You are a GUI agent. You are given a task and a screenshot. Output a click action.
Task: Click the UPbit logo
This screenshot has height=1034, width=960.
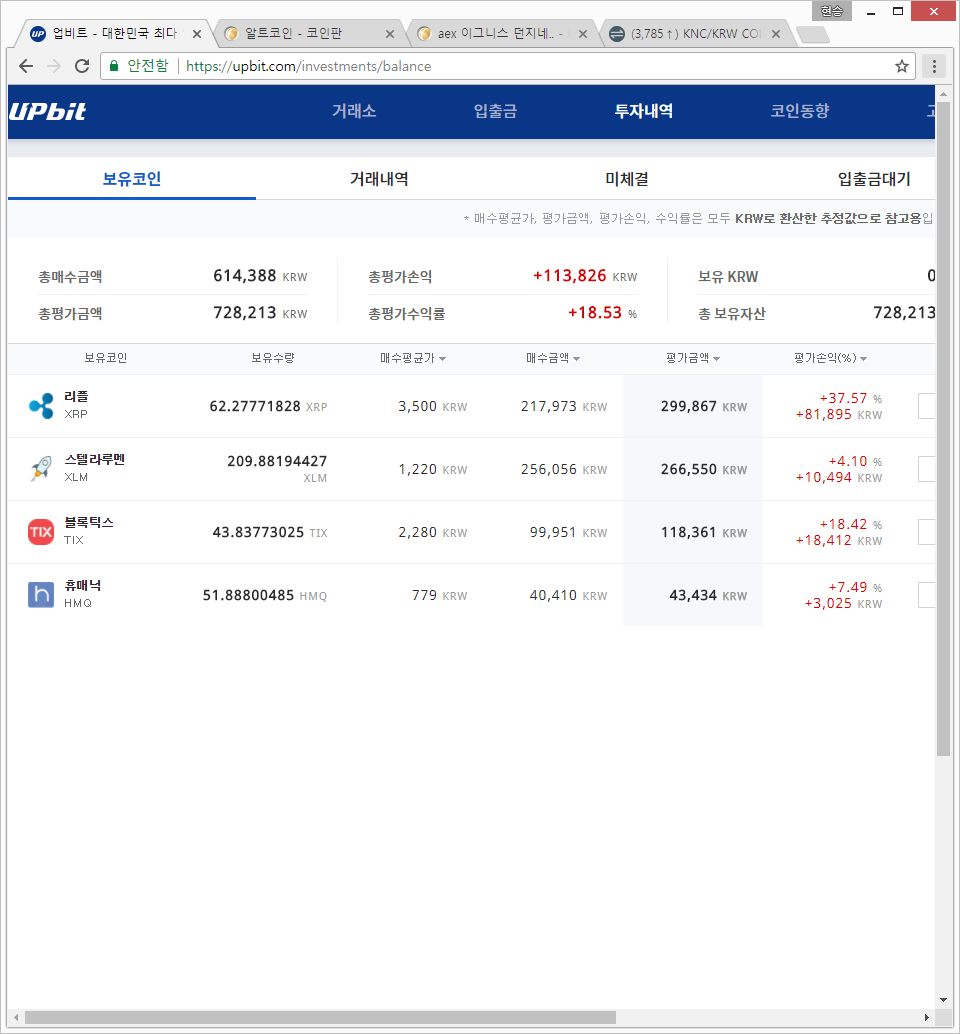pos(48,111)
